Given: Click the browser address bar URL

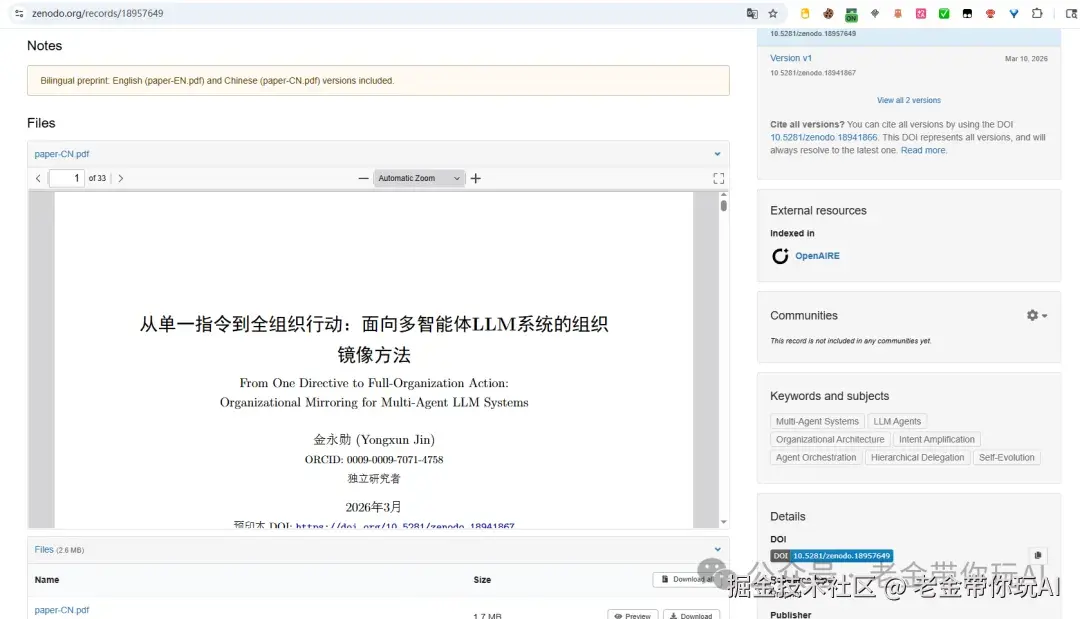Looking at the screenshot, I should (x=97, y=13).
